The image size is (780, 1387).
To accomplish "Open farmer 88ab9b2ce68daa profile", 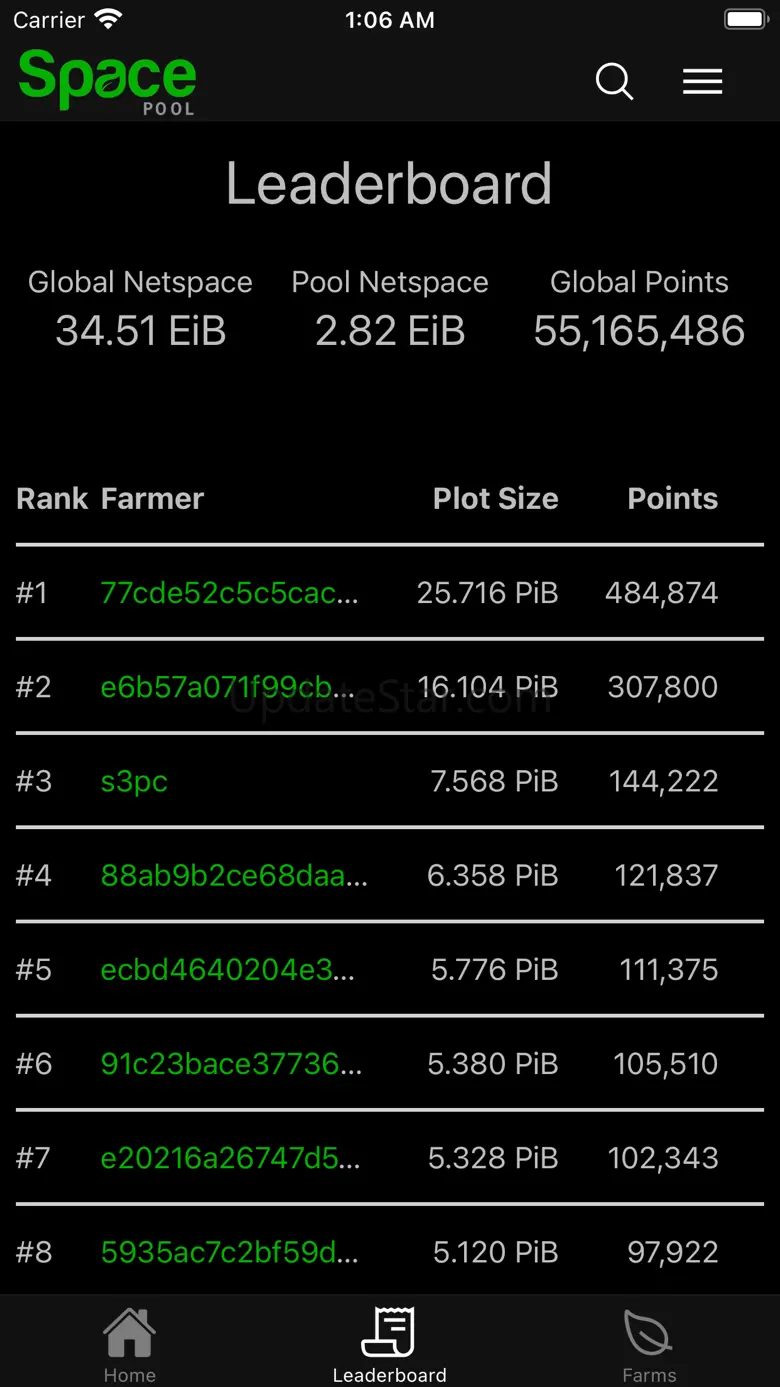I will (x=234, y=875).
